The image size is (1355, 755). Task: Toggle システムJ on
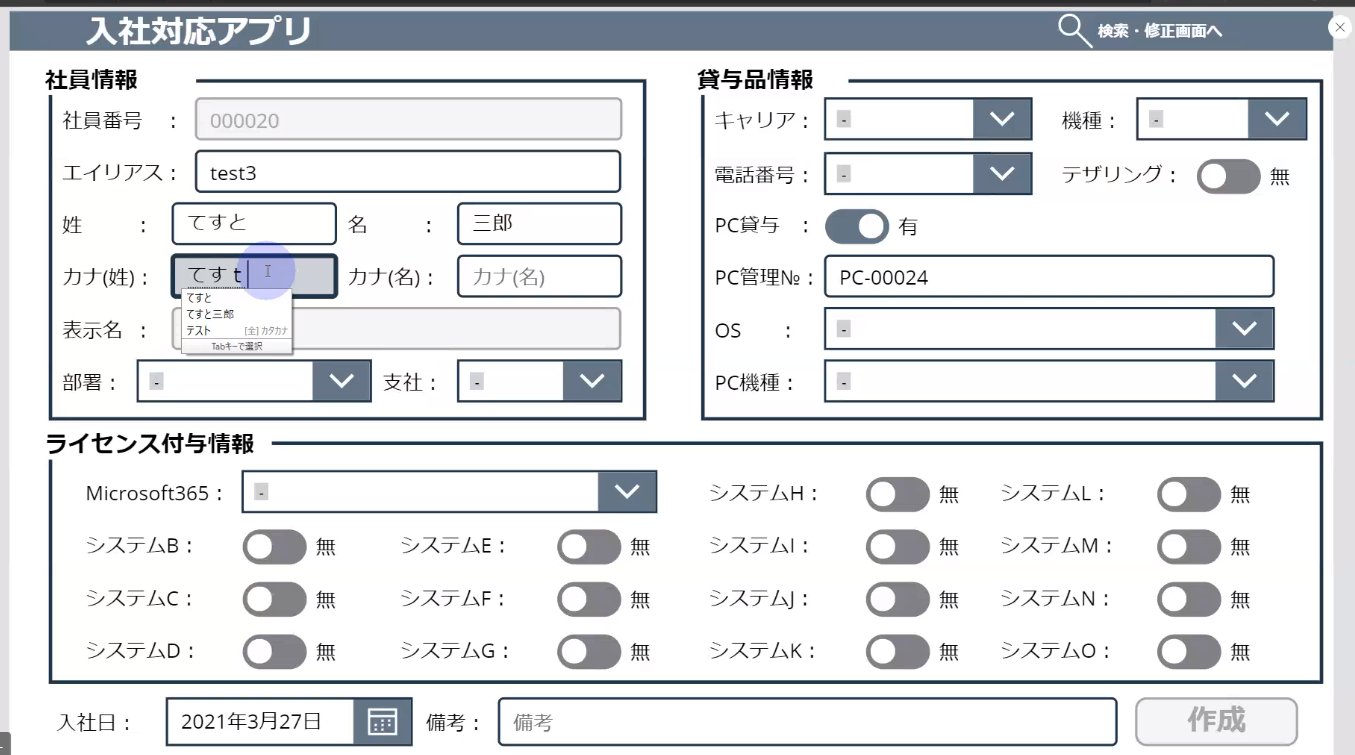click(898, 599)
